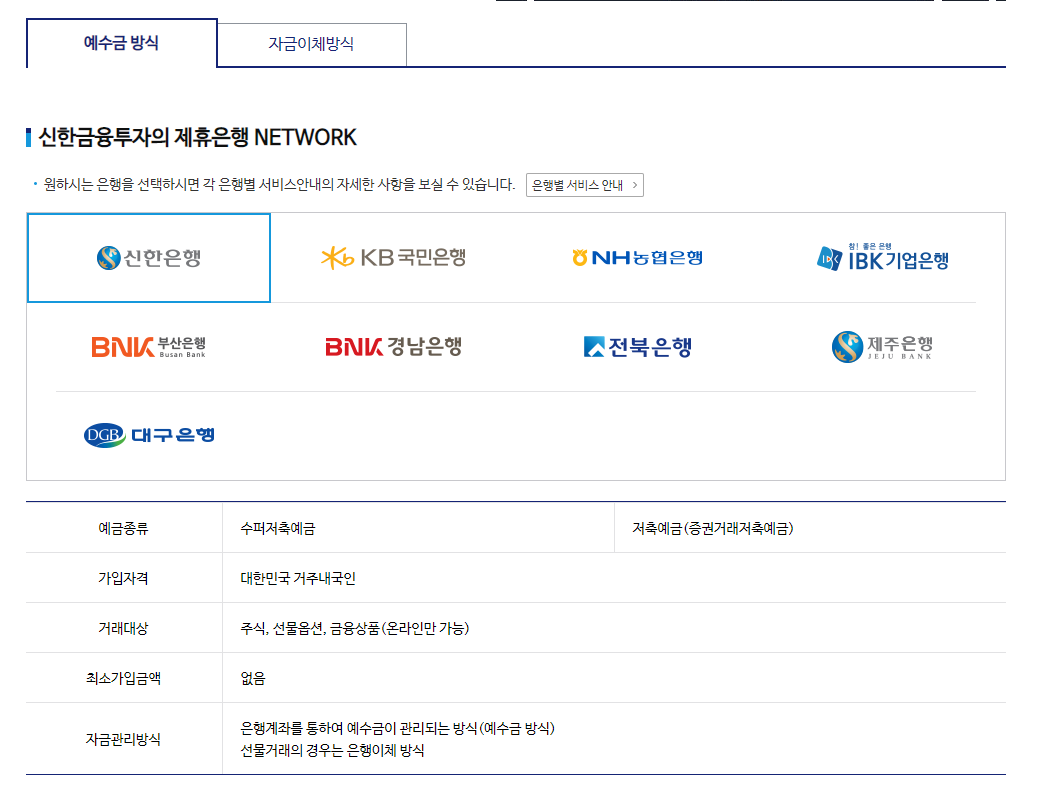
Task: Click the 거래대상 row header
Action: (x=124, y=628)
